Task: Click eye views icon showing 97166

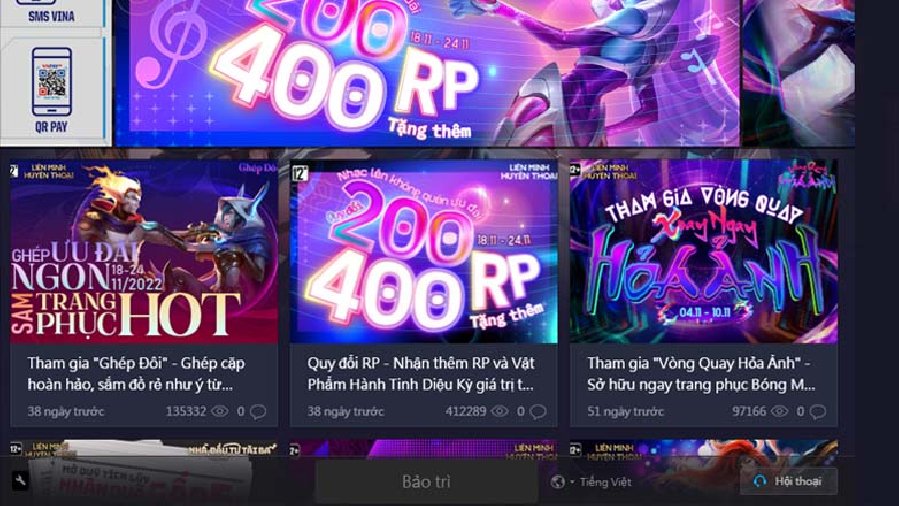Action: click(779, 411)
